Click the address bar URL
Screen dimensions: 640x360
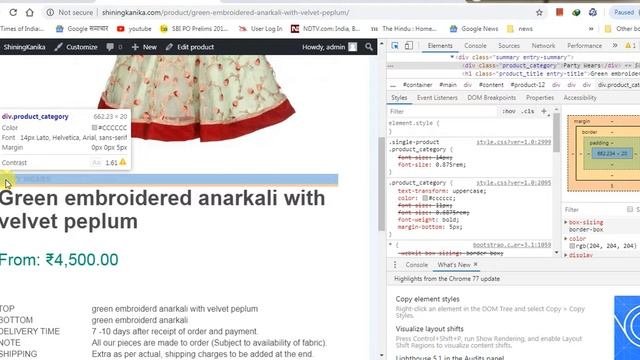[x=225, y=13]
